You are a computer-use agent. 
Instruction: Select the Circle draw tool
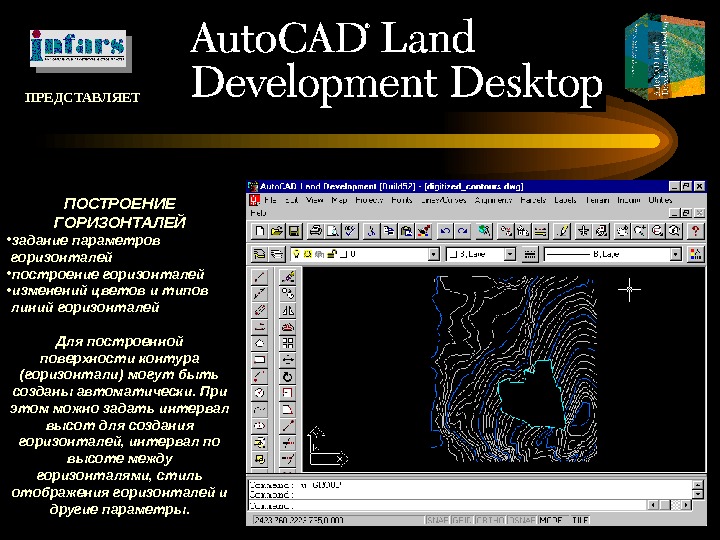coord(259,393)
